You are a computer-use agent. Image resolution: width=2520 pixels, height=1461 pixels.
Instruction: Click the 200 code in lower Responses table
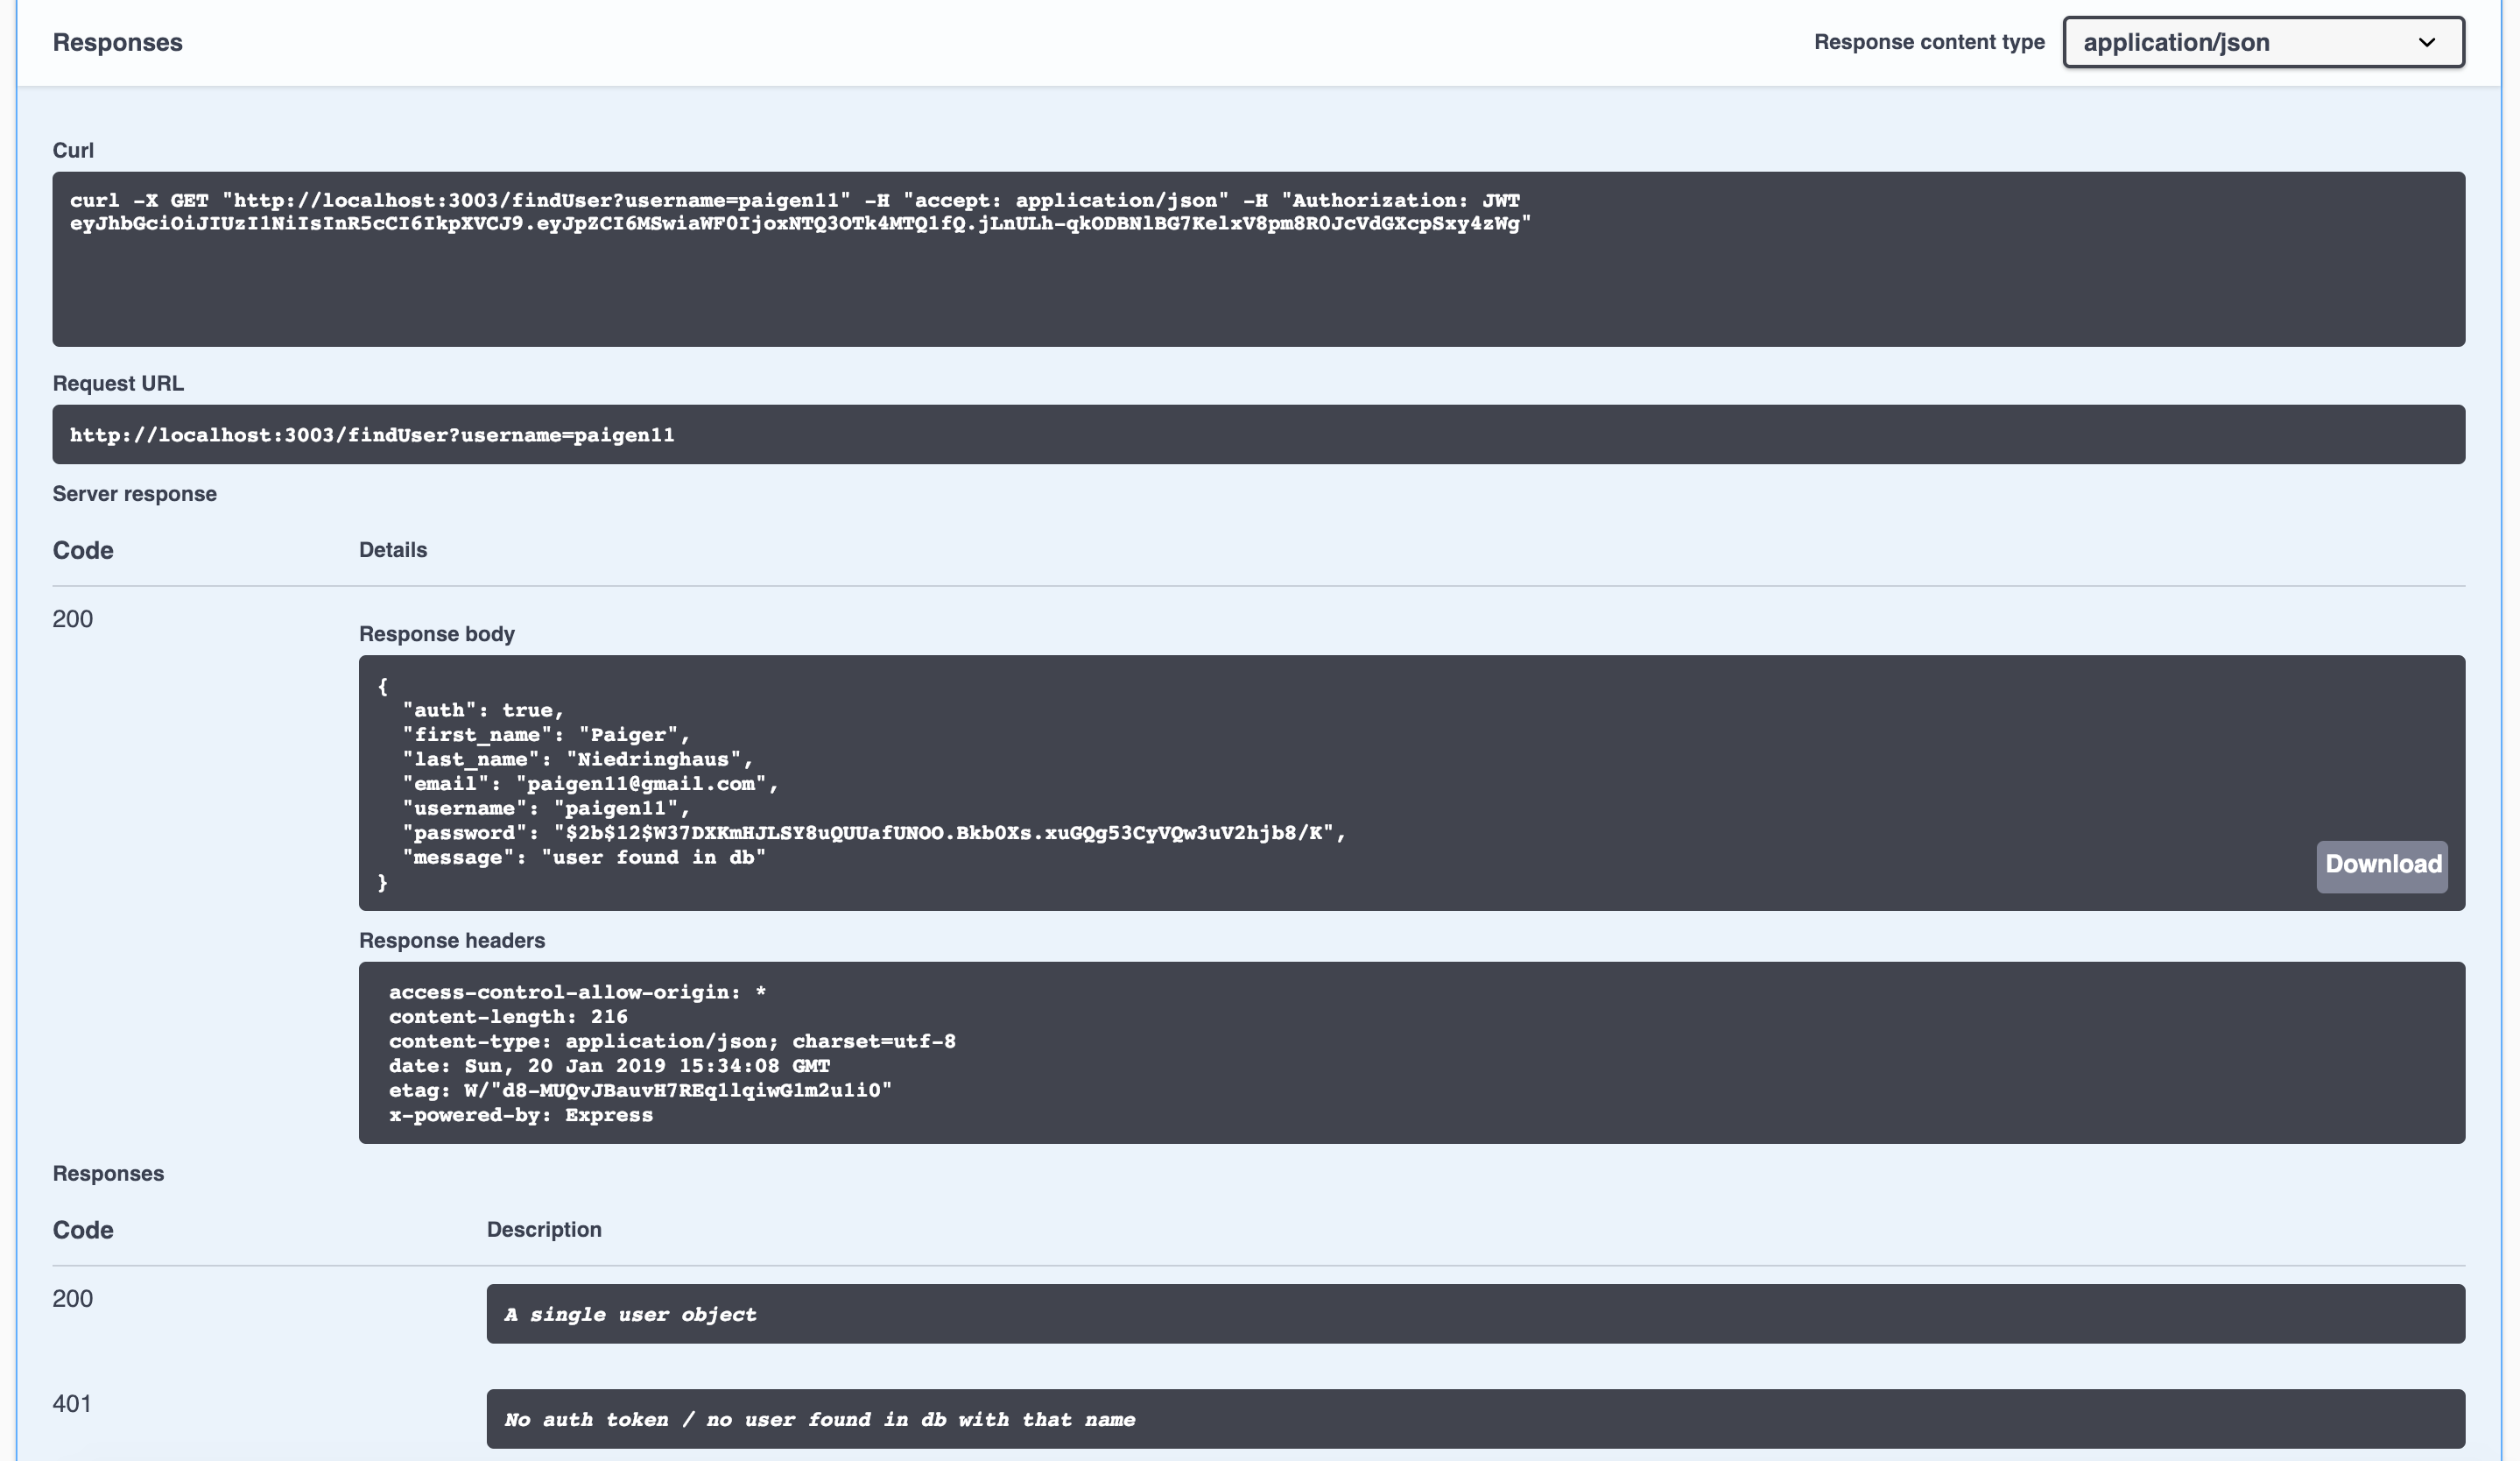click(72, 1298)
